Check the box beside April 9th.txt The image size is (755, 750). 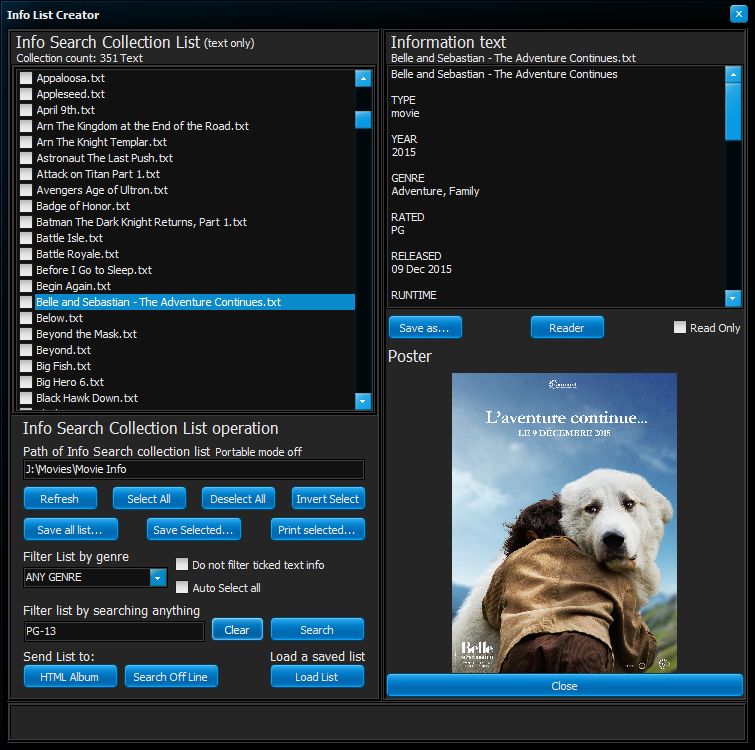click(x=26, y=110)
